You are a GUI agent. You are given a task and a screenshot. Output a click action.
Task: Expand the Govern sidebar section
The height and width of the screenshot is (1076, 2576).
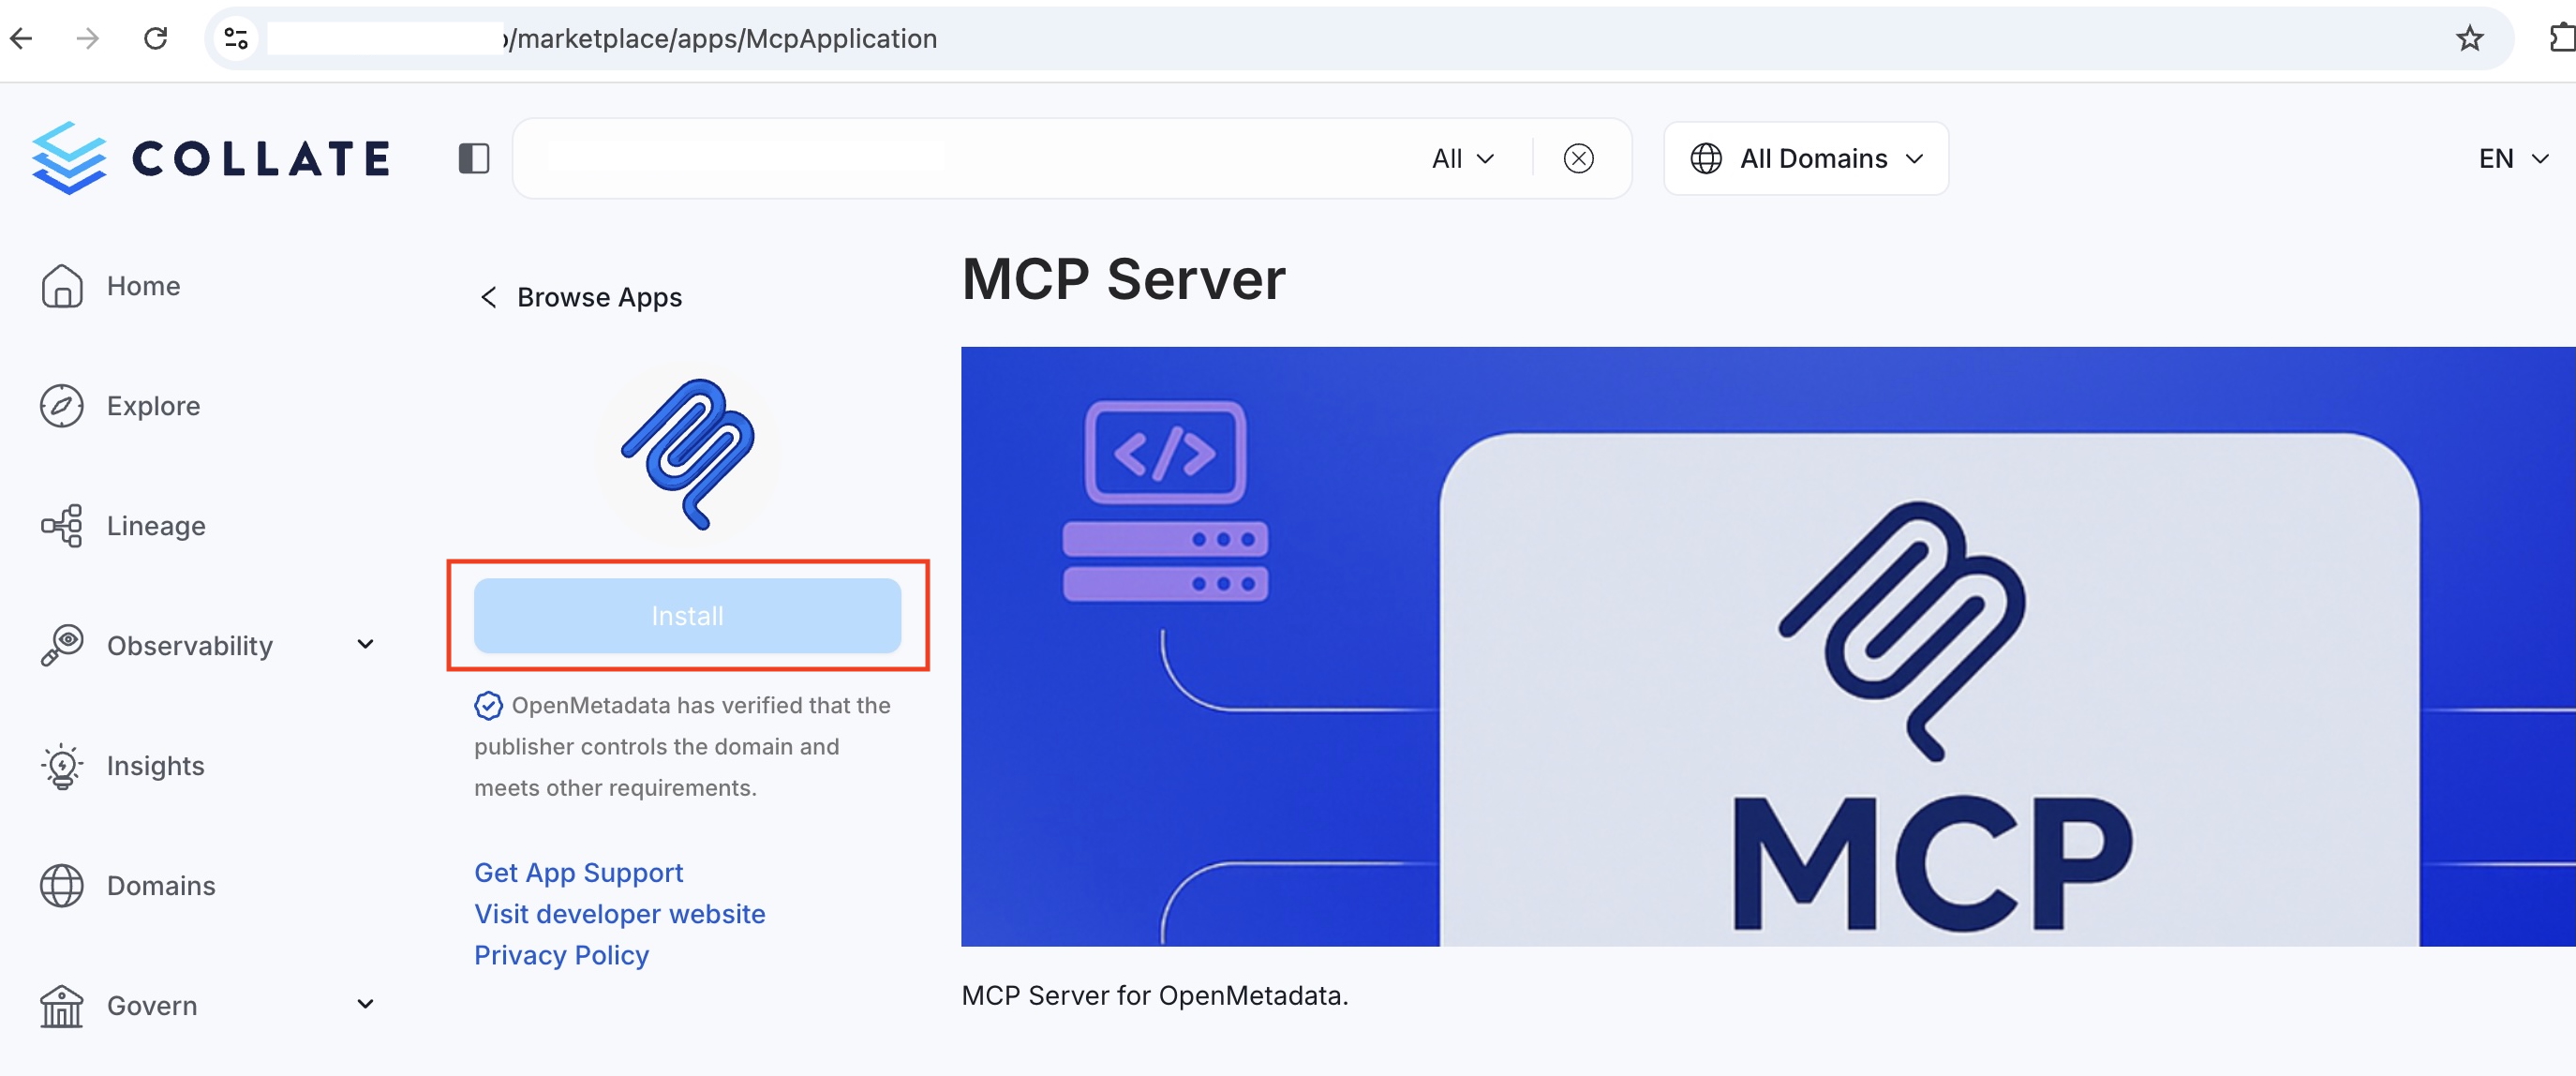pyautogui.click(x=366, y=1004)
